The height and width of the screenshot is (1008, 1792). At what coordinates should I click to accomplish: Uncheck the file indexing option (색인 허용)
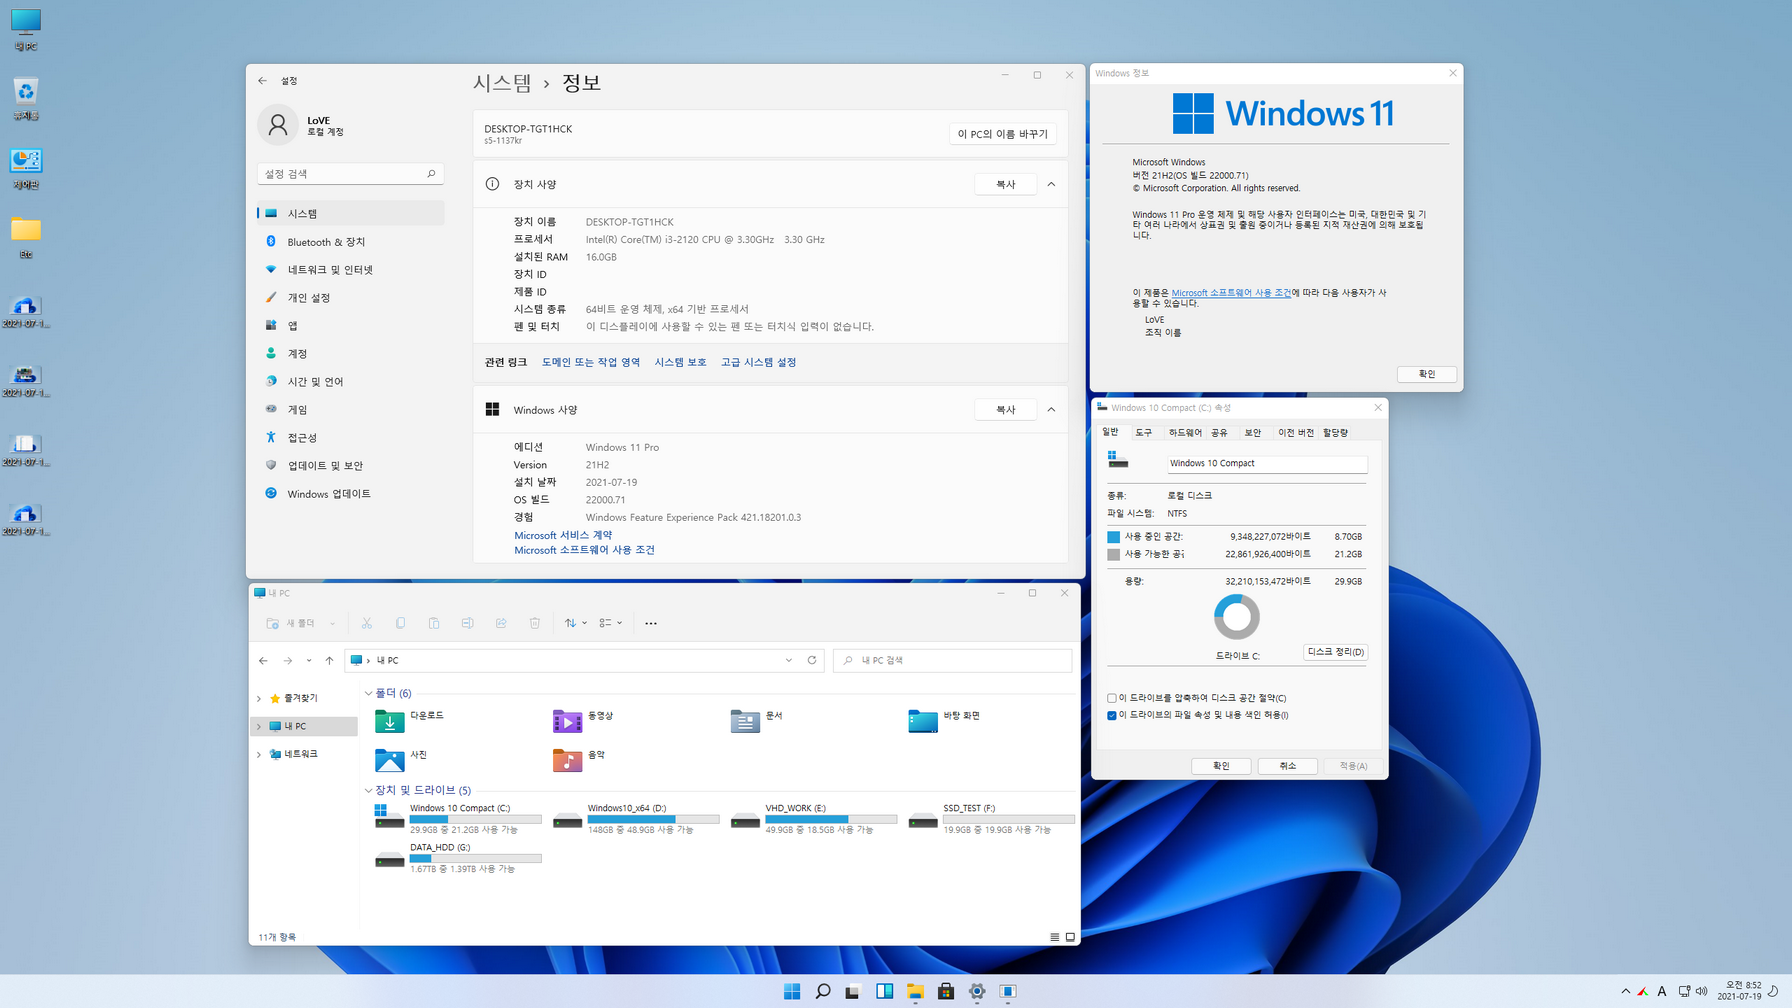point(1112,715)
